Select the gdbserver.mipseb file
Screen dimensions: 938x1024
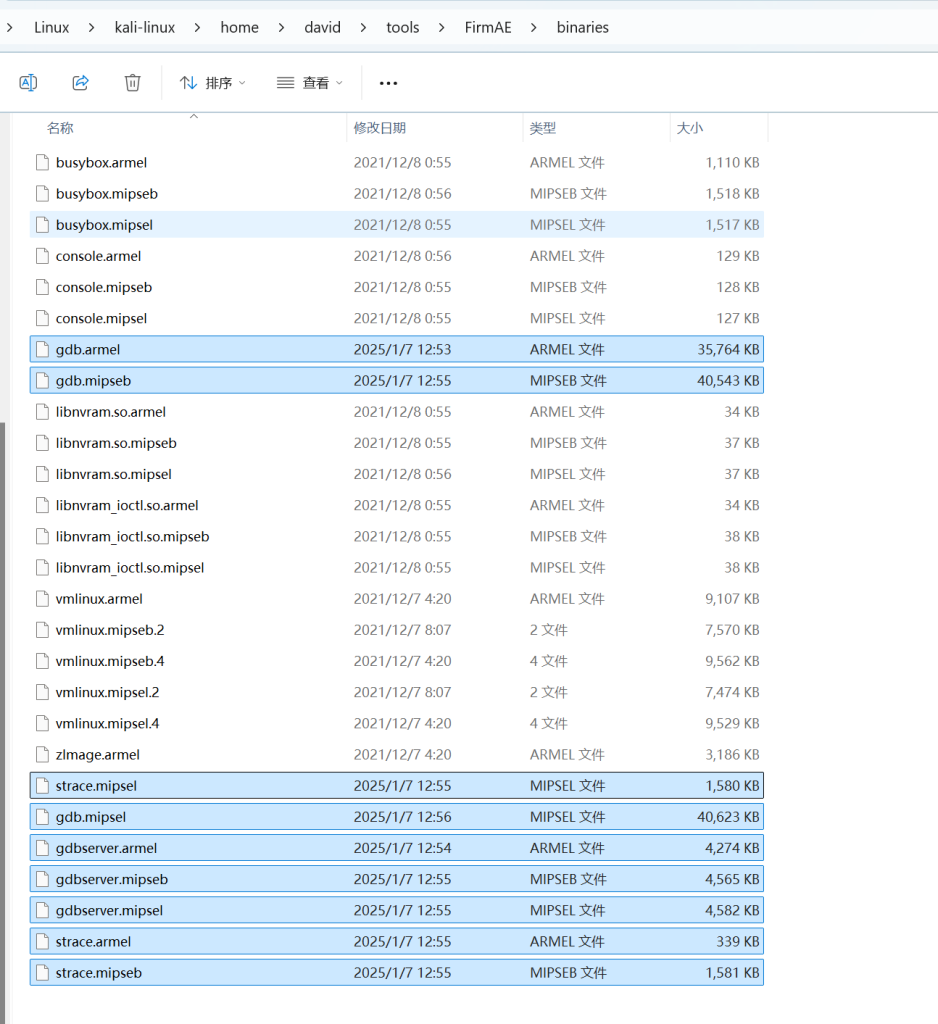(112, 879)
